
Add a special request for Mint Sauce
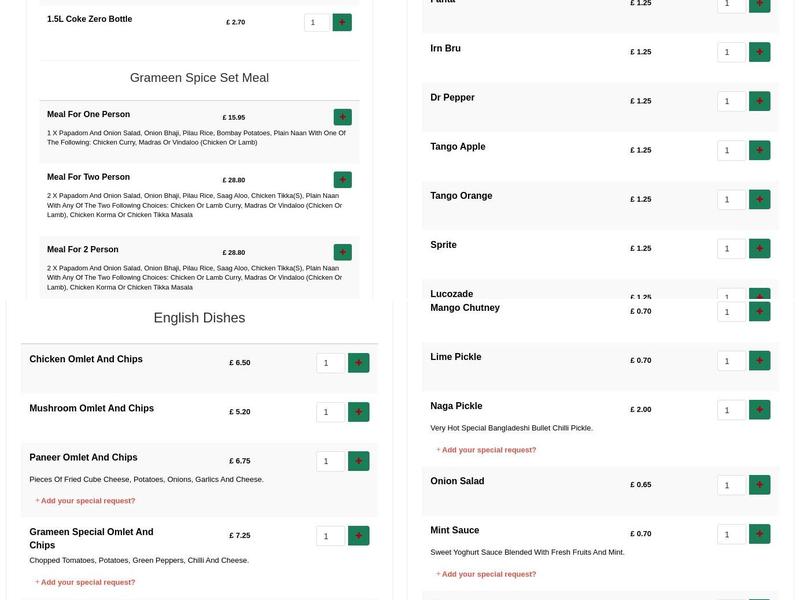(x=484, y=572)
